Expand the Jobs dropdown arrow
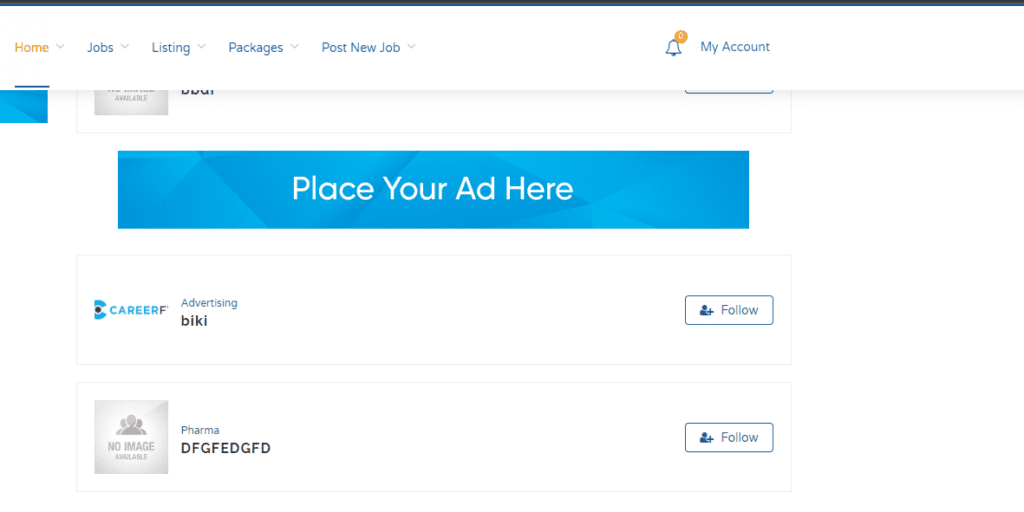This screenshot has width=1024, height=512. 123,47
